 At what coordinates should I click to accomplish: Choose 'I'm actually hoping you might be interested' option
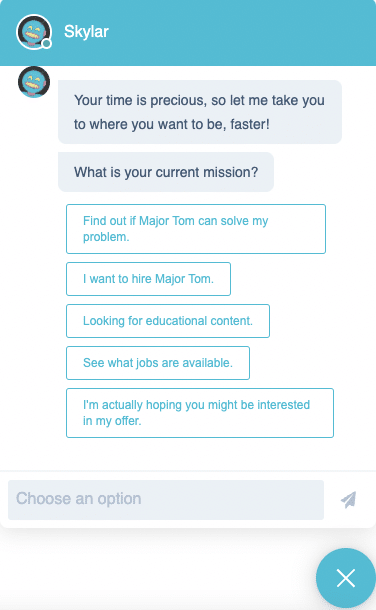point(200,413)
